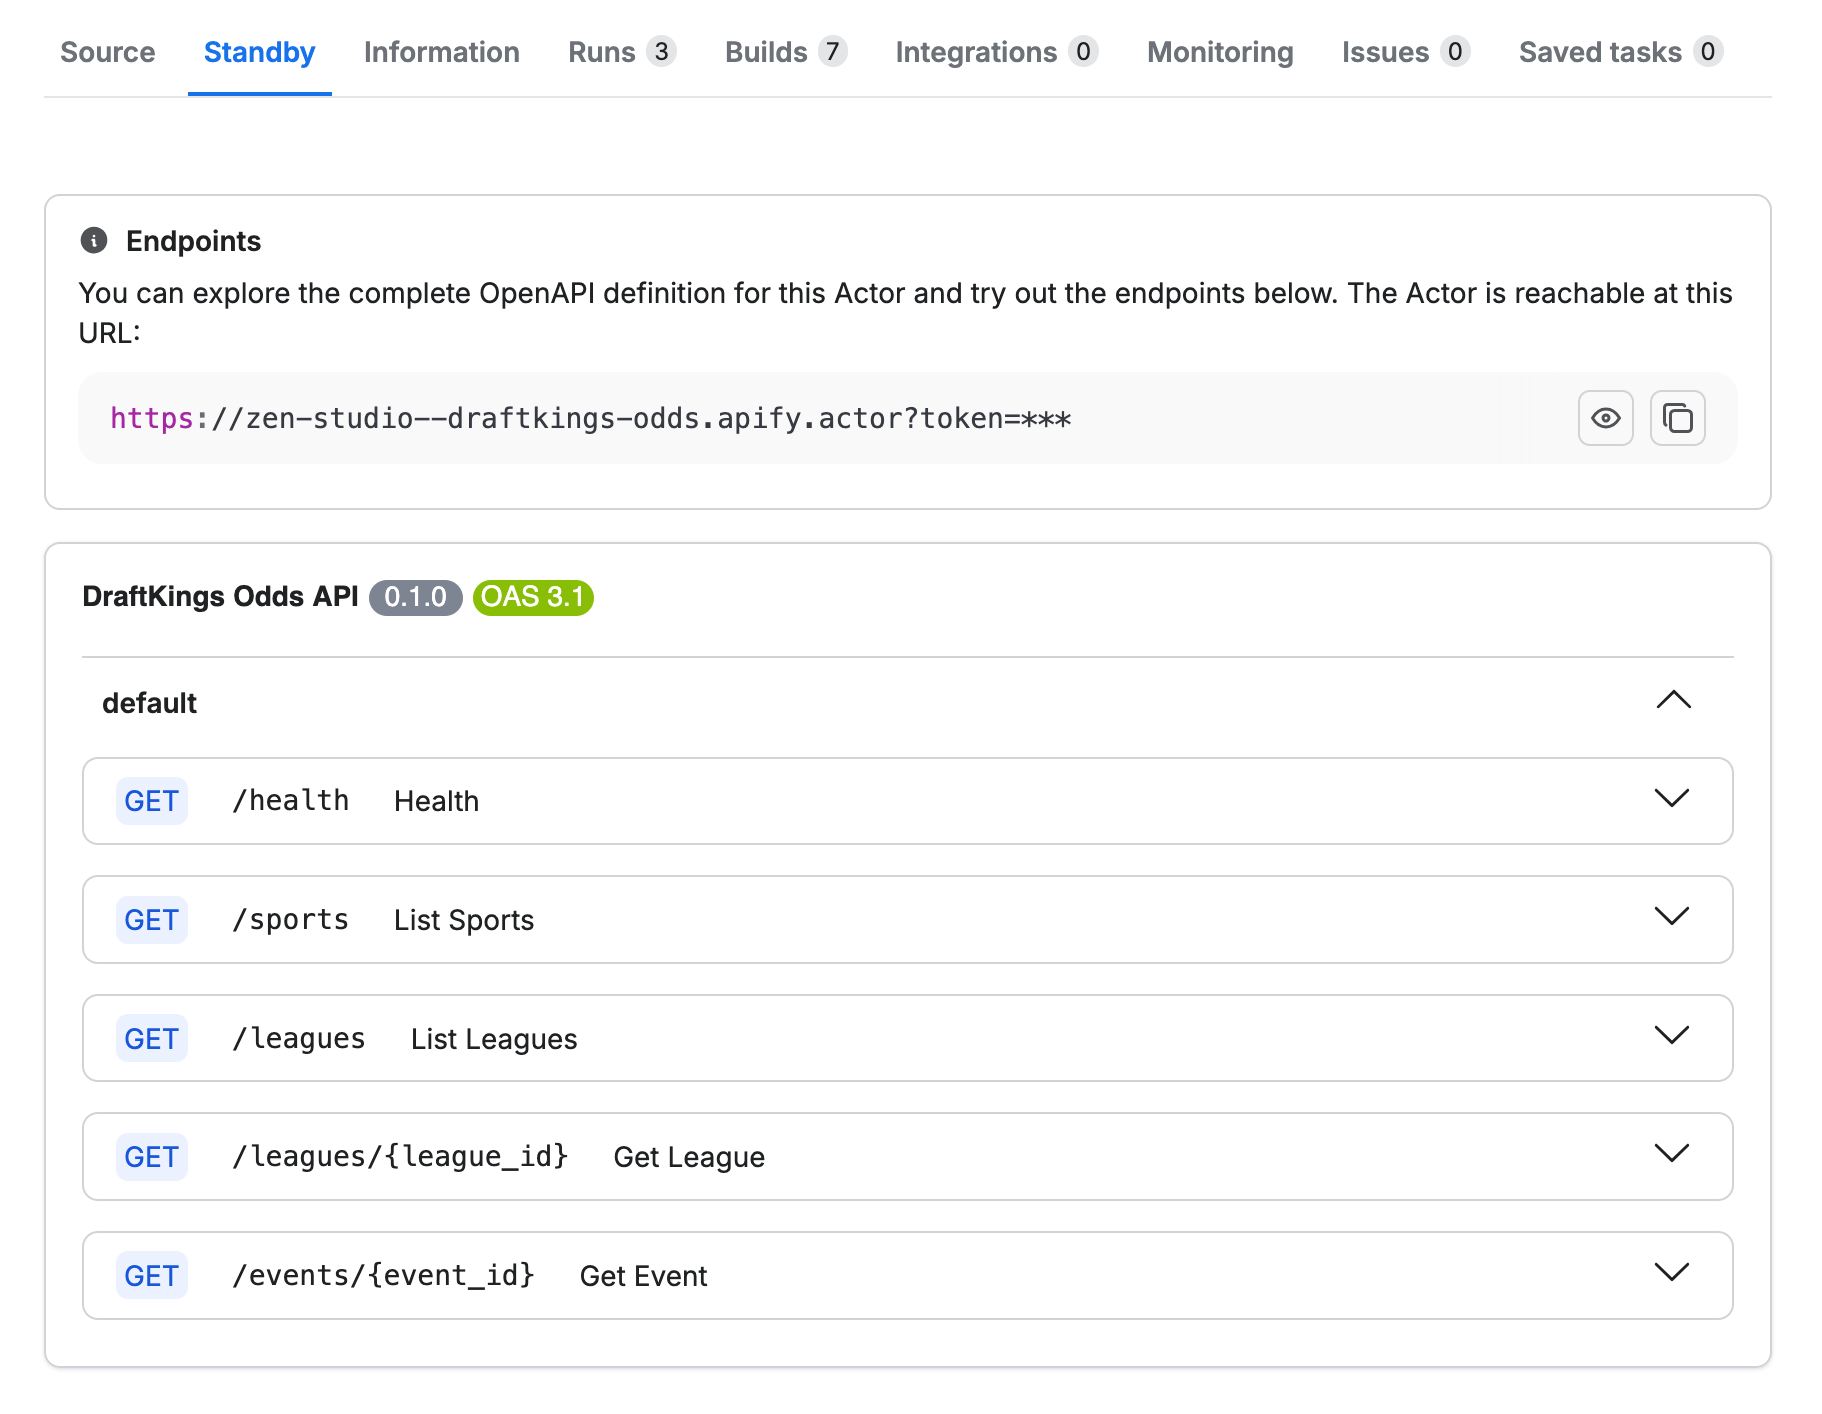
Task: Go to the Monitoring tab
Action: [1219, 52]
